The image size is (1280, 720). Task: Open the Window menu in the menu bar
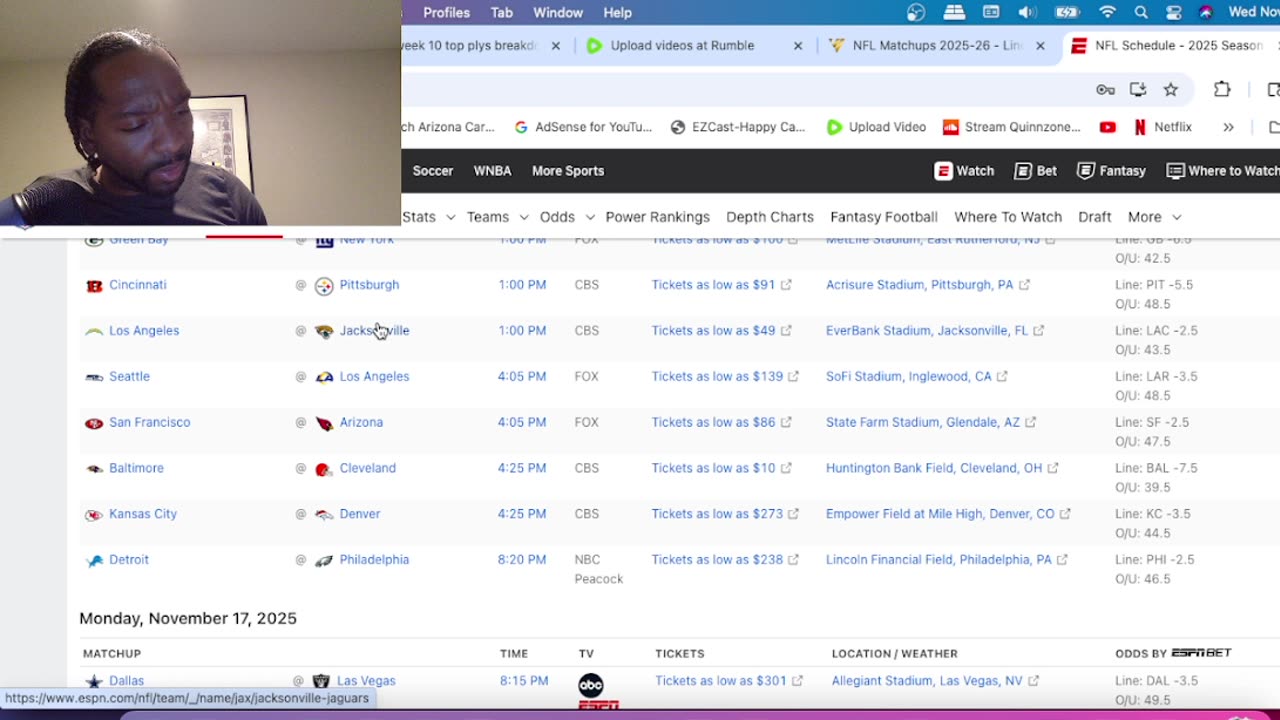(558, 12)
